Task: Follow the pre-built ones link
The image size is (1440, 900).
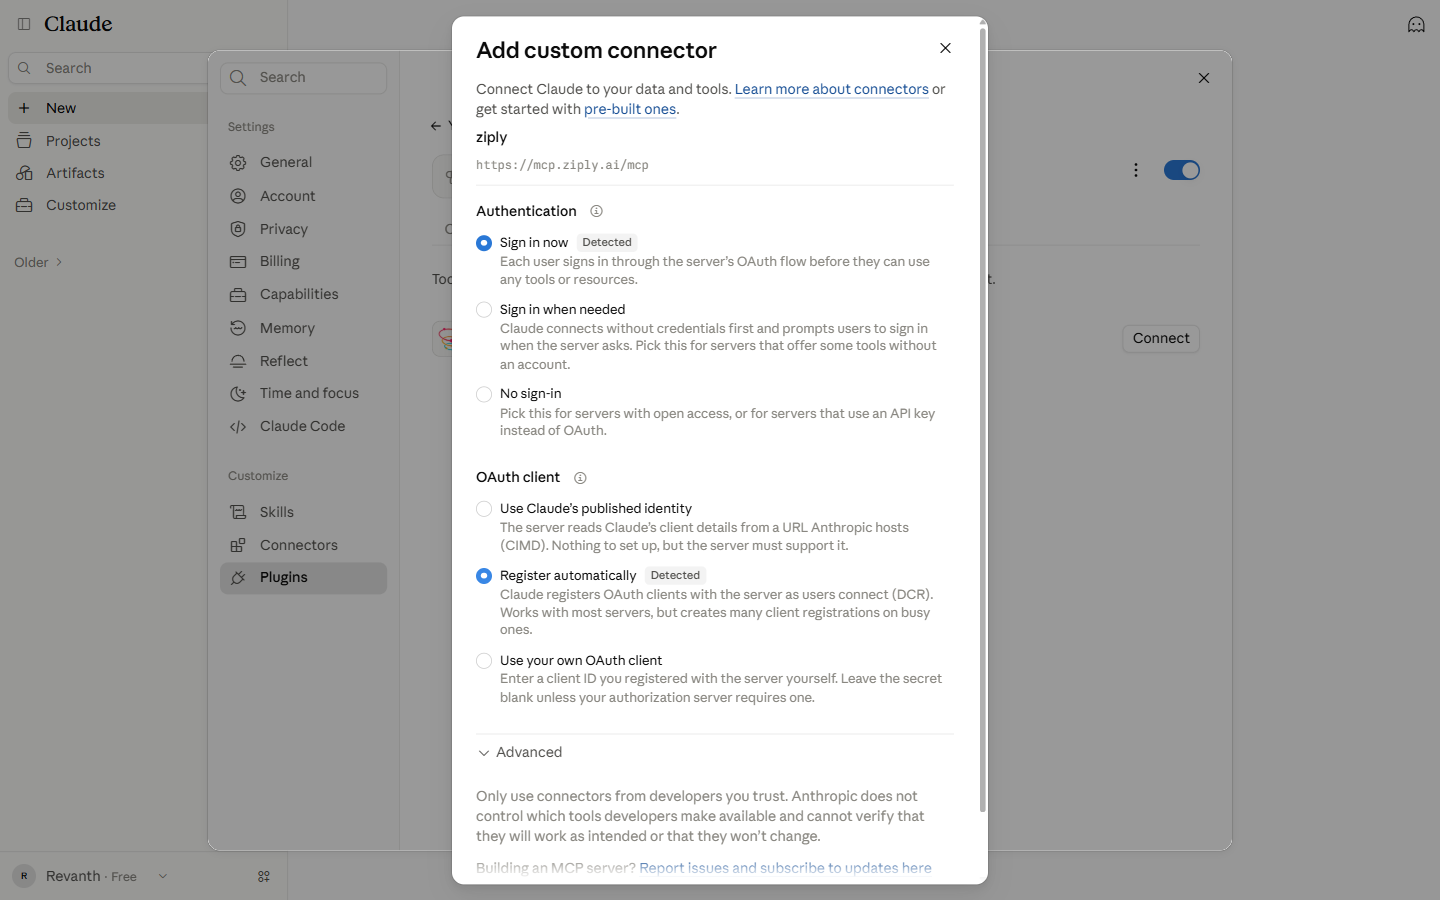Action: (630, 109)
